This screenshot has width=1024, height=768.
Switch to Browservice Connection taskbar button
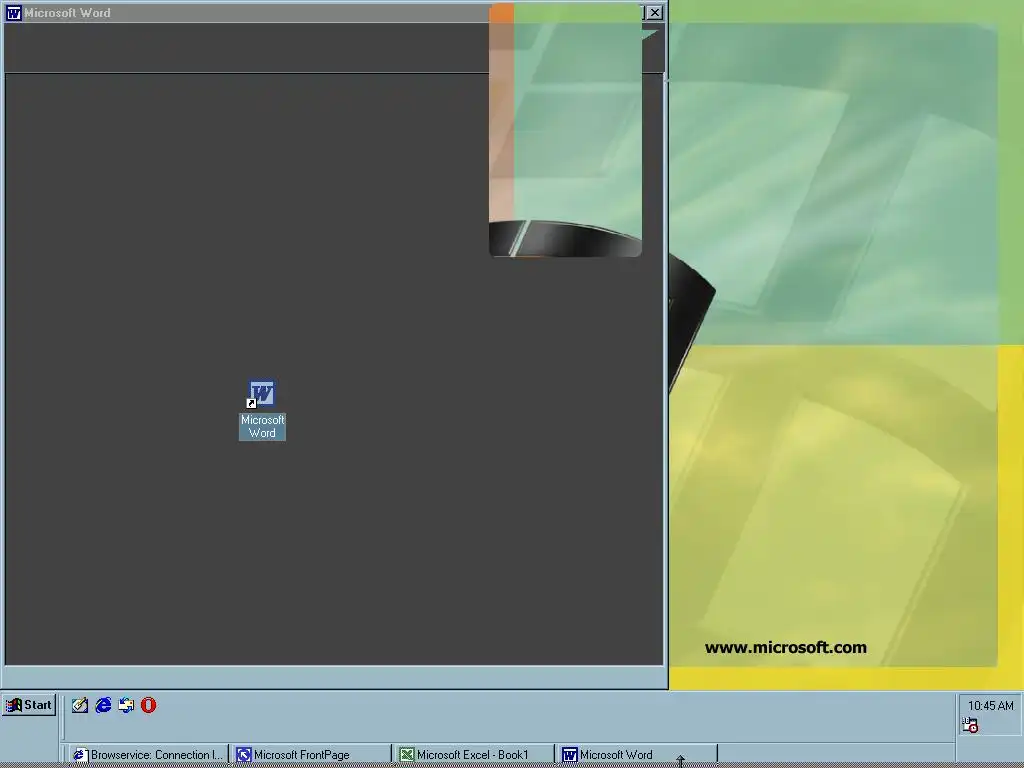tap(149, 755)
